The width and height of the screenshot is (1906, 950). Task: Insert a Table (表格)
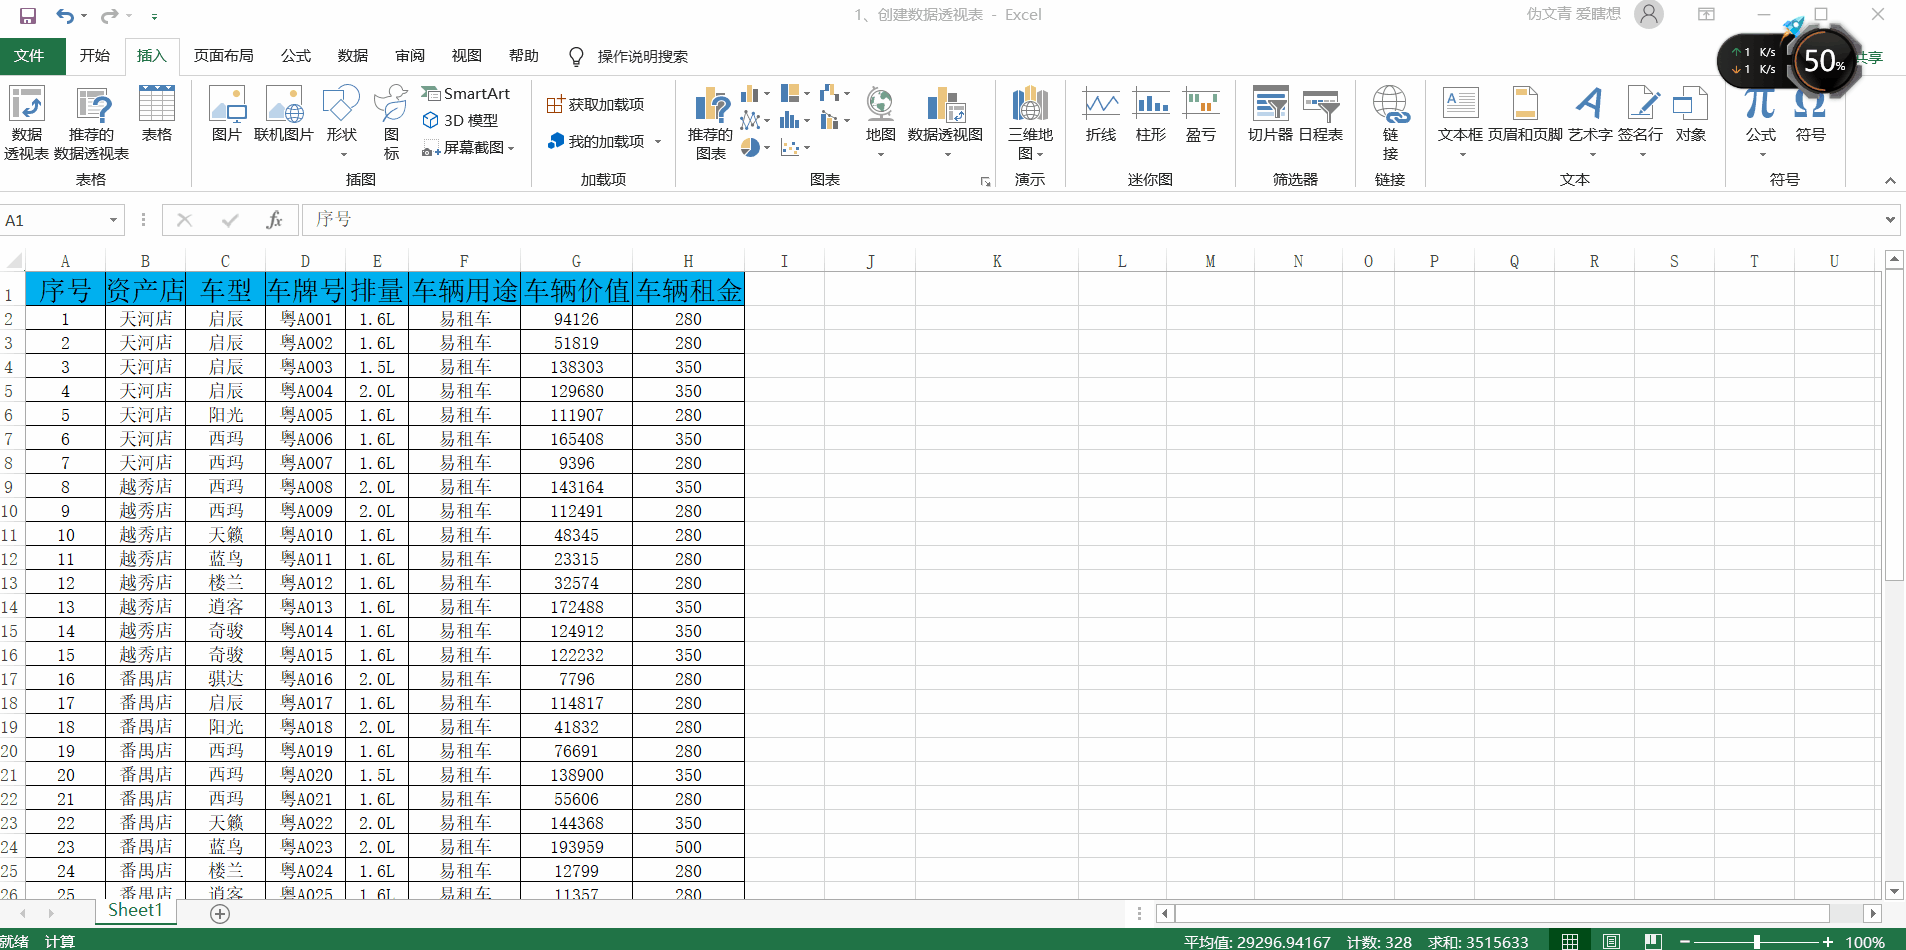pos(157,114)
